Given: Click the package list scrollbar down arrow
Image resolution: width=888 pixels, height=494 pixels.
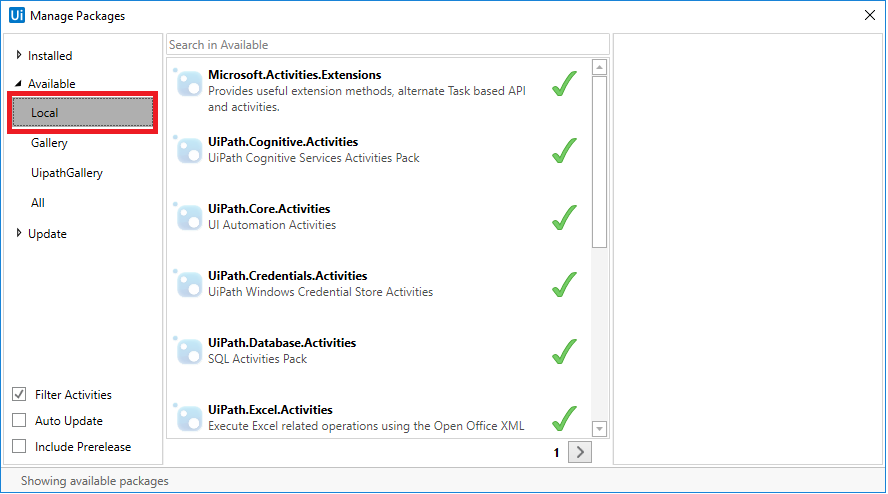Looking at the screenshot, I should 600,429.
